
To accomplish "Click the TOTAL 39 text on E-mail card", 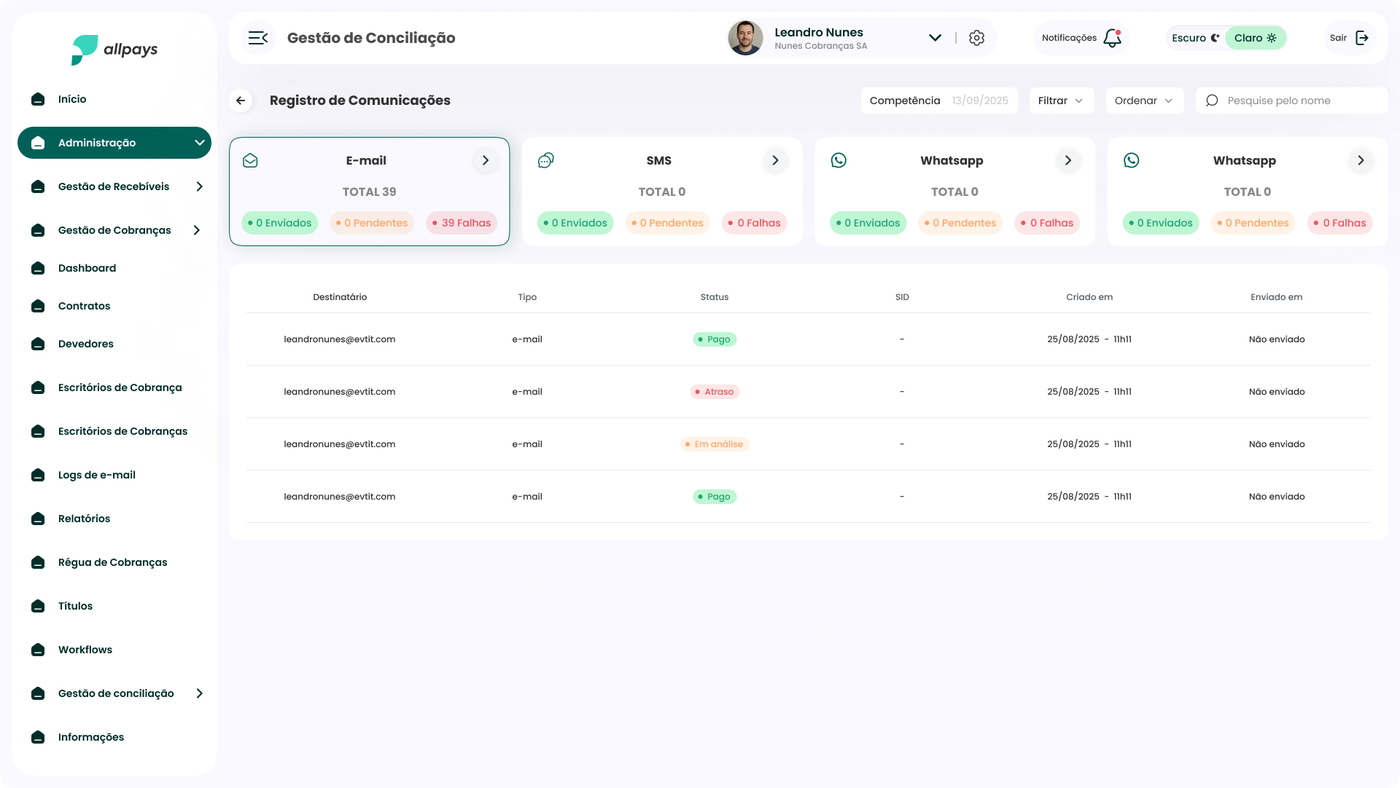I will coord(369,192).
